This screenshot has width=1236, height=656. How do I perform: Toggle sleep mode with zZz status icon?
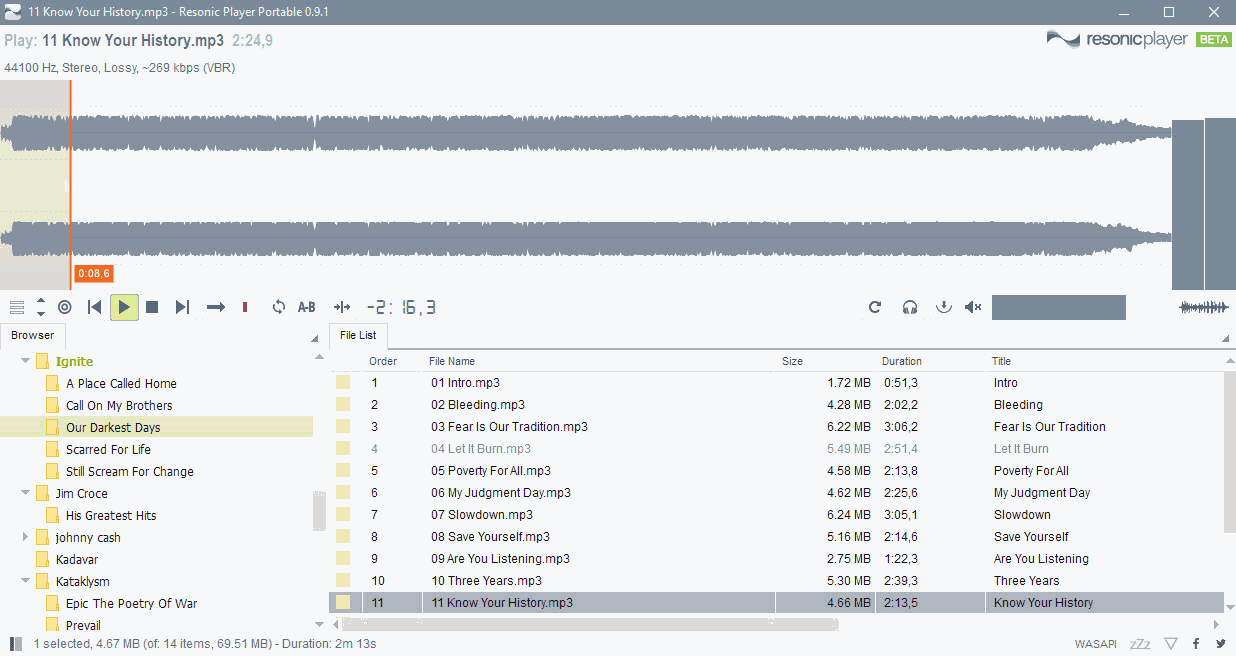[x=1140, y=643]
